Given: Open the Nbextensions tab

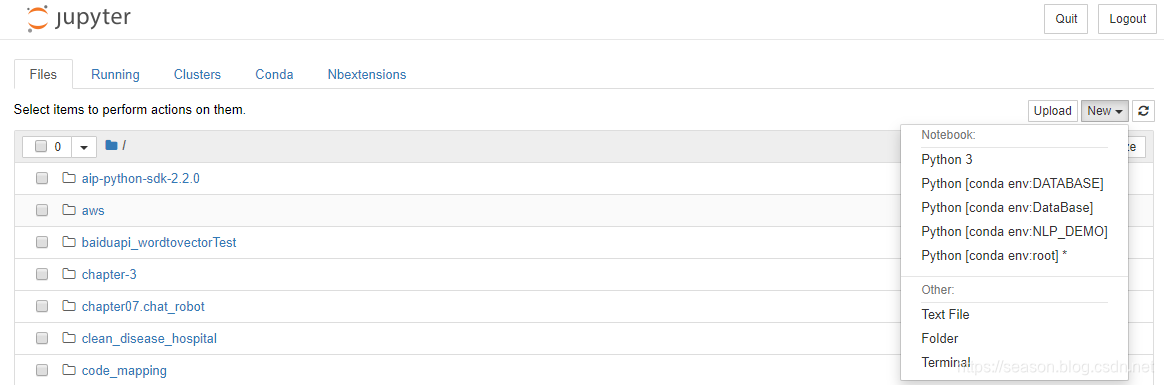Looking at the screenshot, I should [x=367, y=74].
